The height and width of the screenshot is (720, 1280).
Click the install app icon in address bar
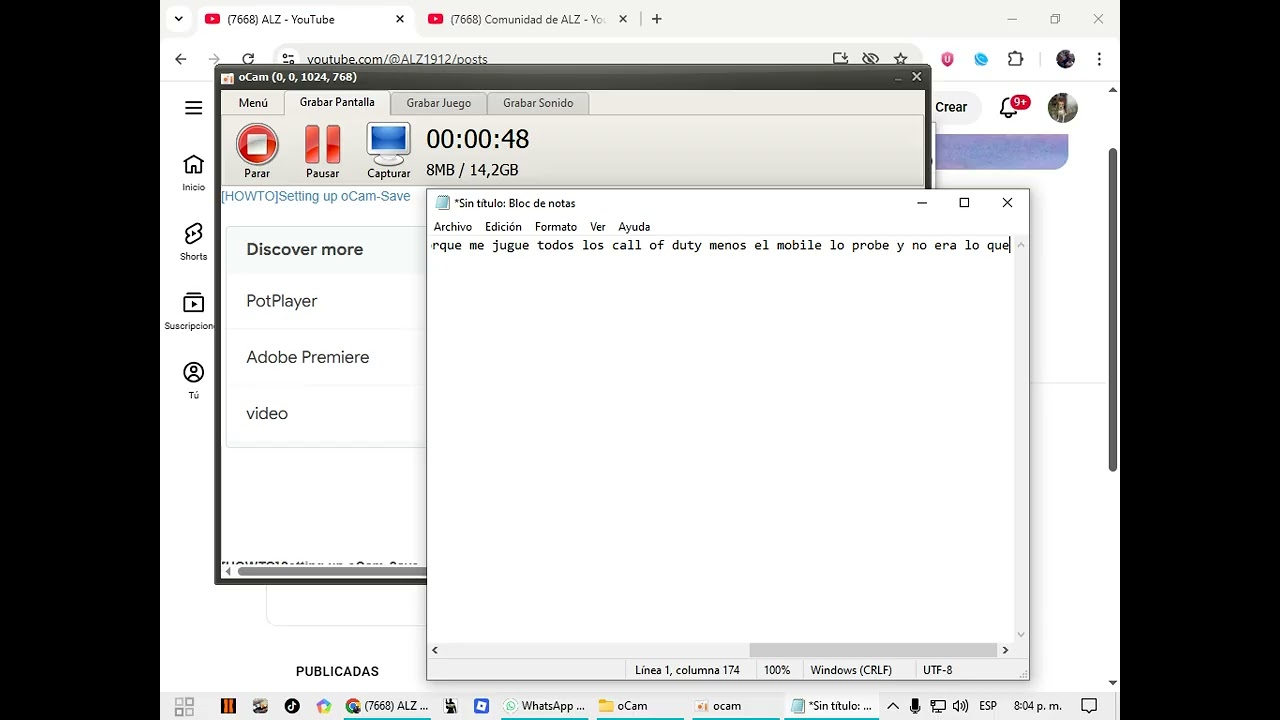840,59
